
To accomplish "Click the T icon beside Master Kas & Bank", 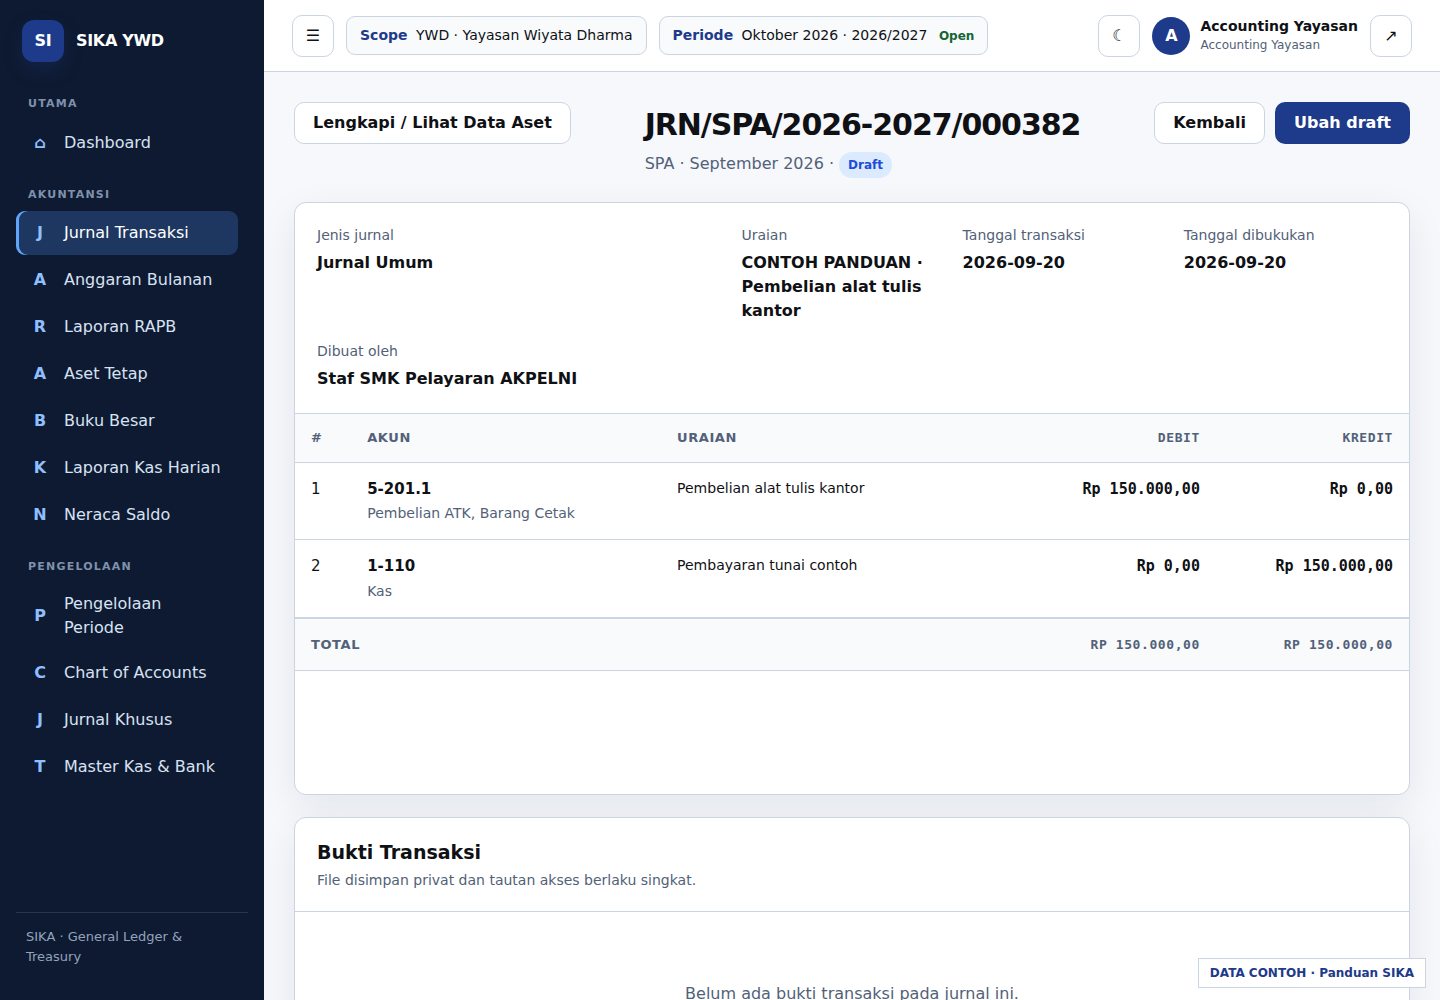I will pyautogui.click(x=40, y=767).
